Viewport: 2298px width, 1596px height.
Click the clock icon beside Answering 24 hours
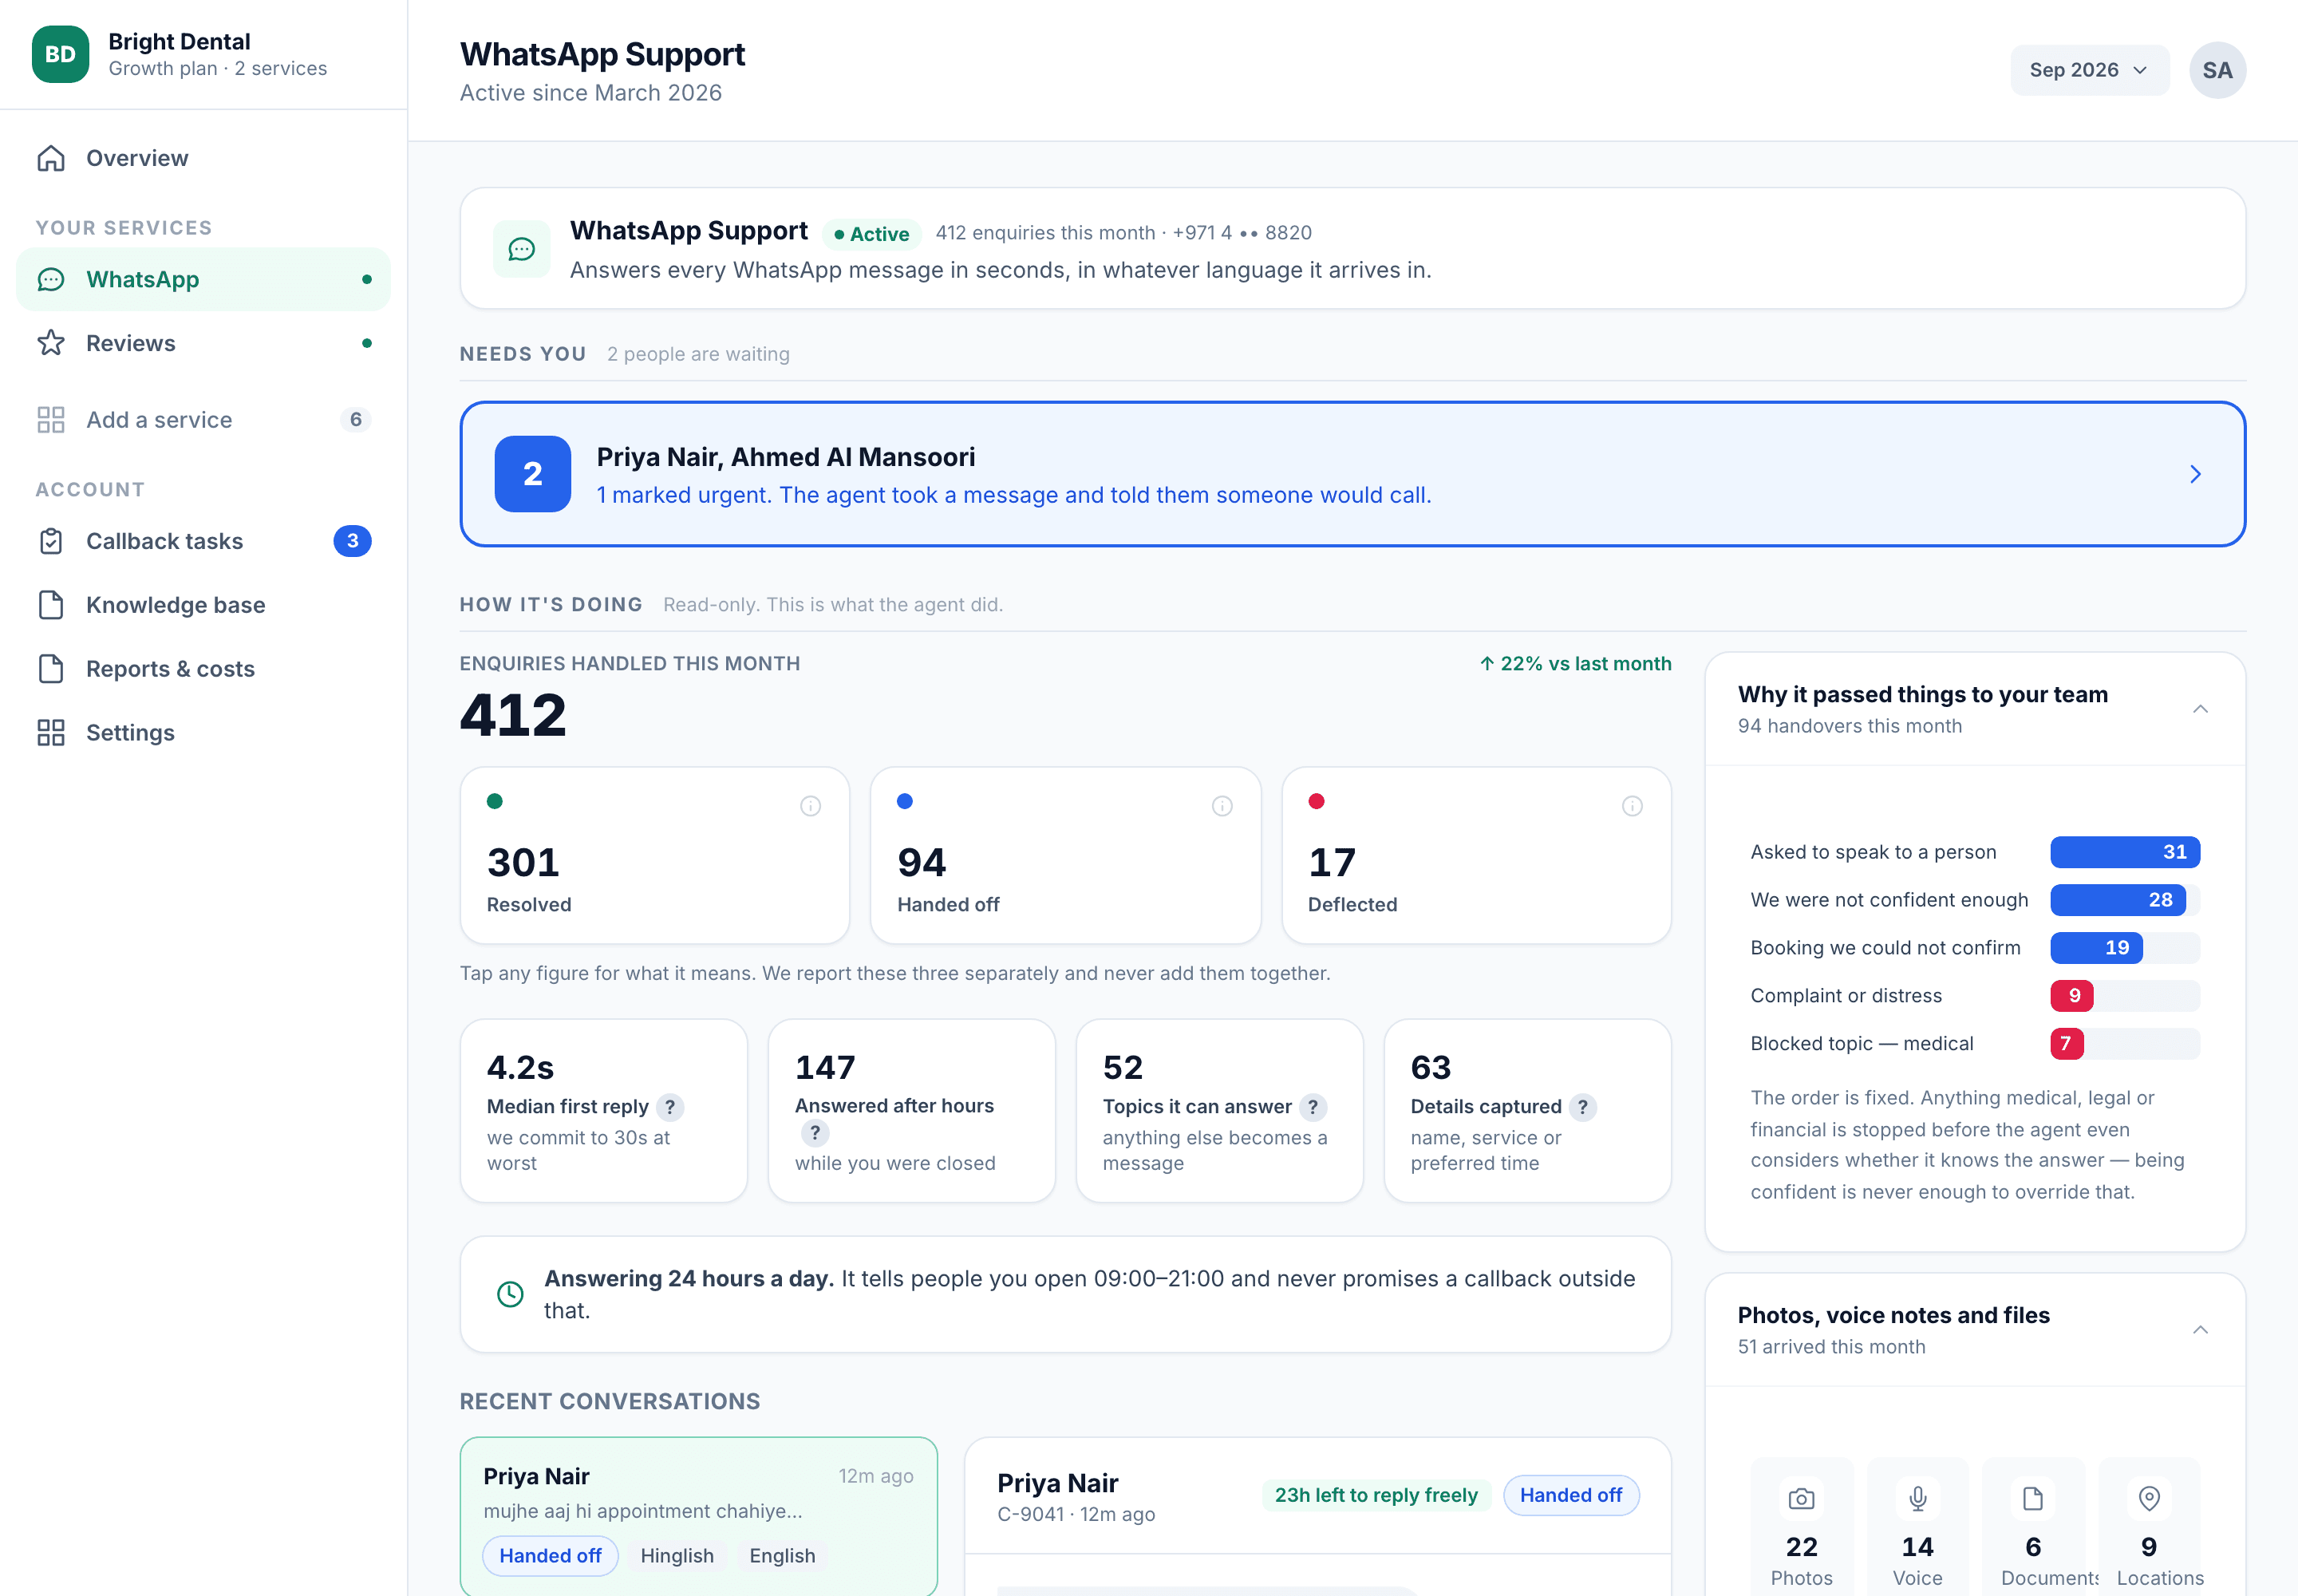(510, 1294)
